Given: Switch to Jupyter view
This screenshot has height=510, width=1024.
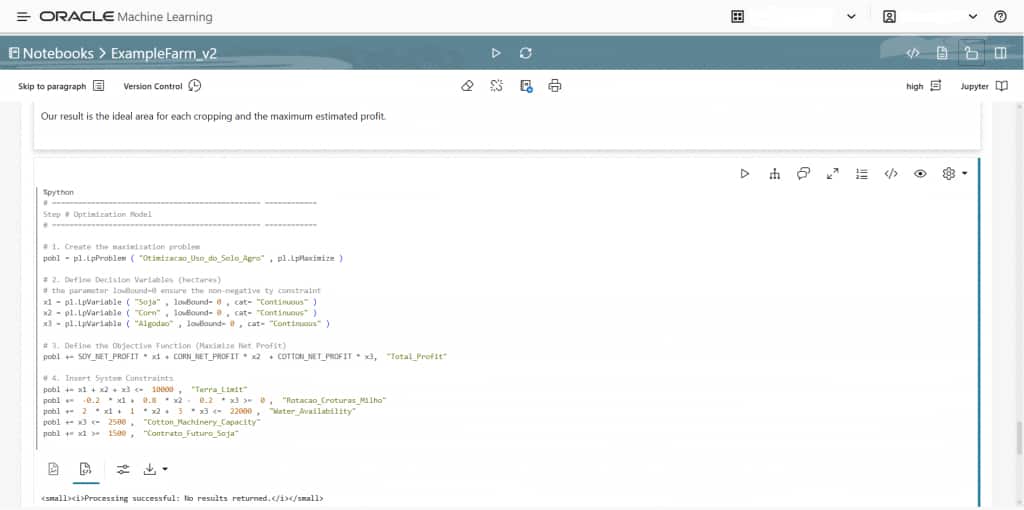Looking at the screenshot, I should 984,86.
